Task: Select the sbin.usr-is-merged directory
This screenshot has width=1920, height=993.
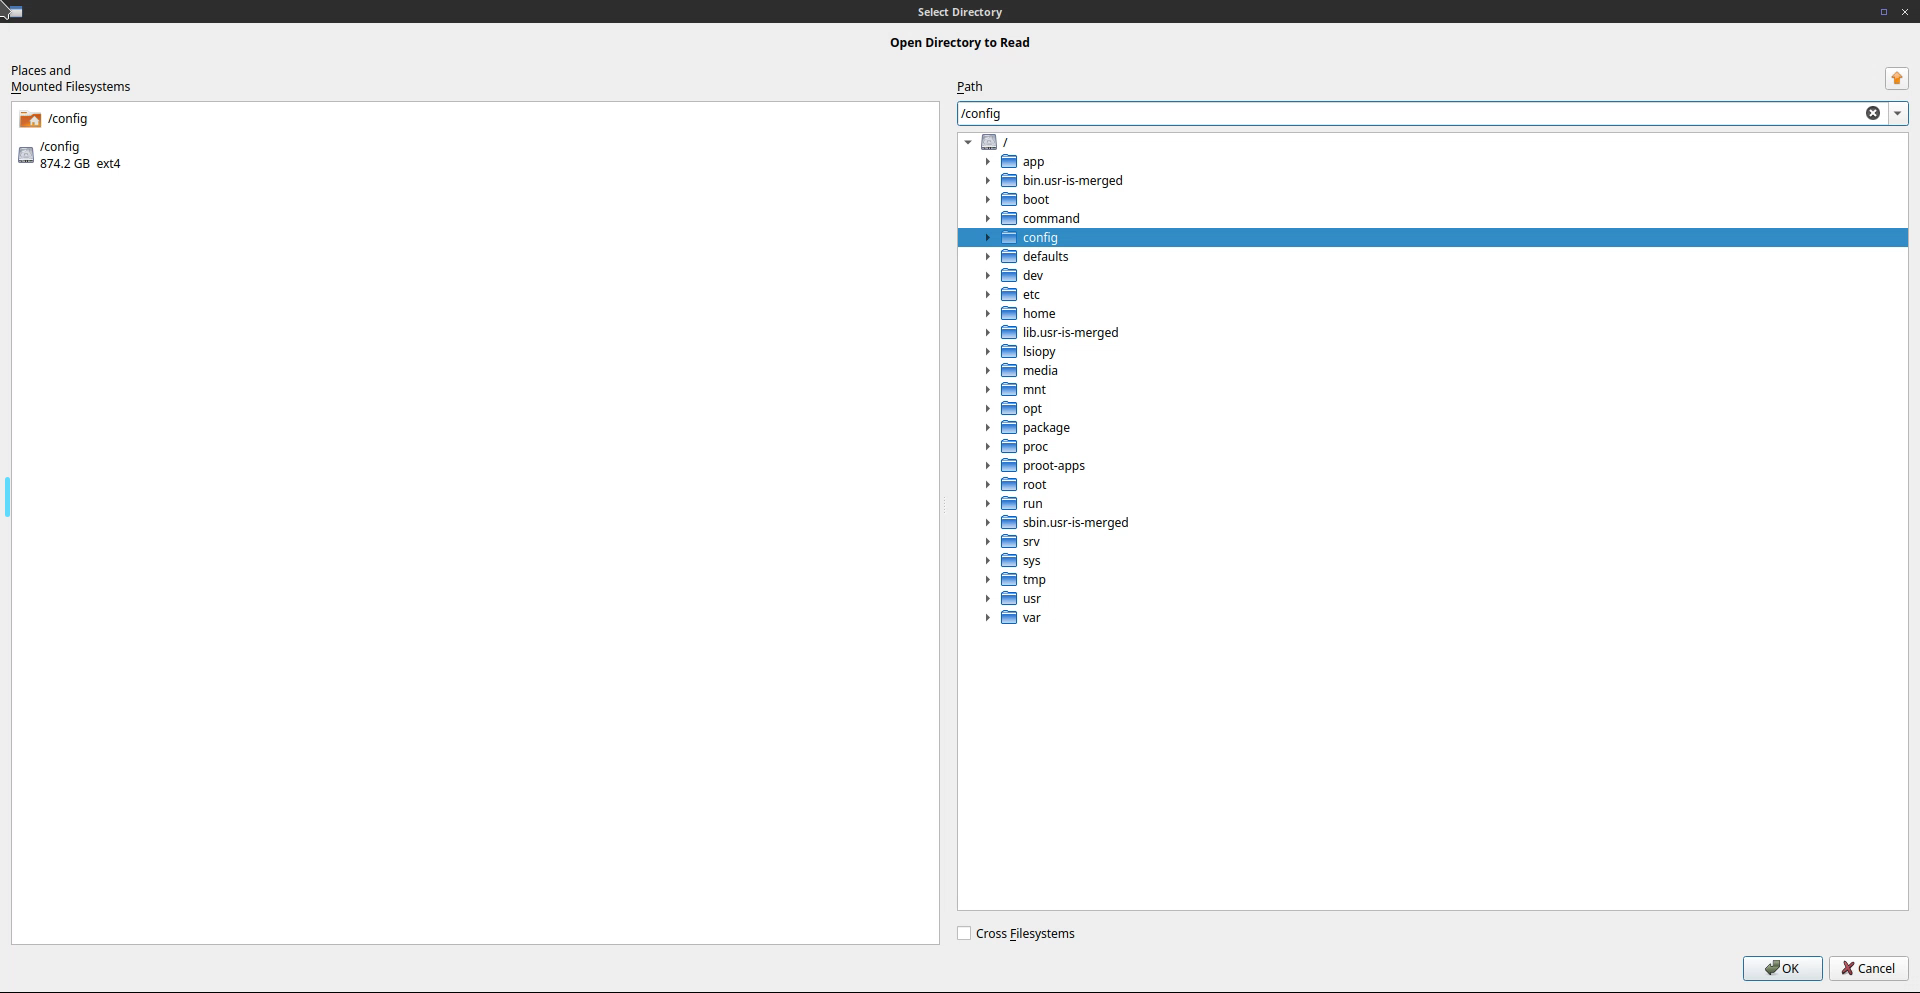Action: (x=1075, y=523)
